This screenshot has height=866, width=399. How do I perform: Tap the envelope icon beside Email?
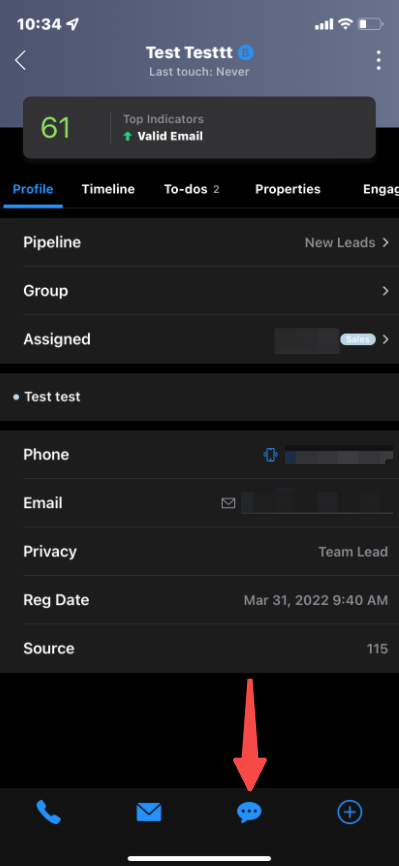228,503
